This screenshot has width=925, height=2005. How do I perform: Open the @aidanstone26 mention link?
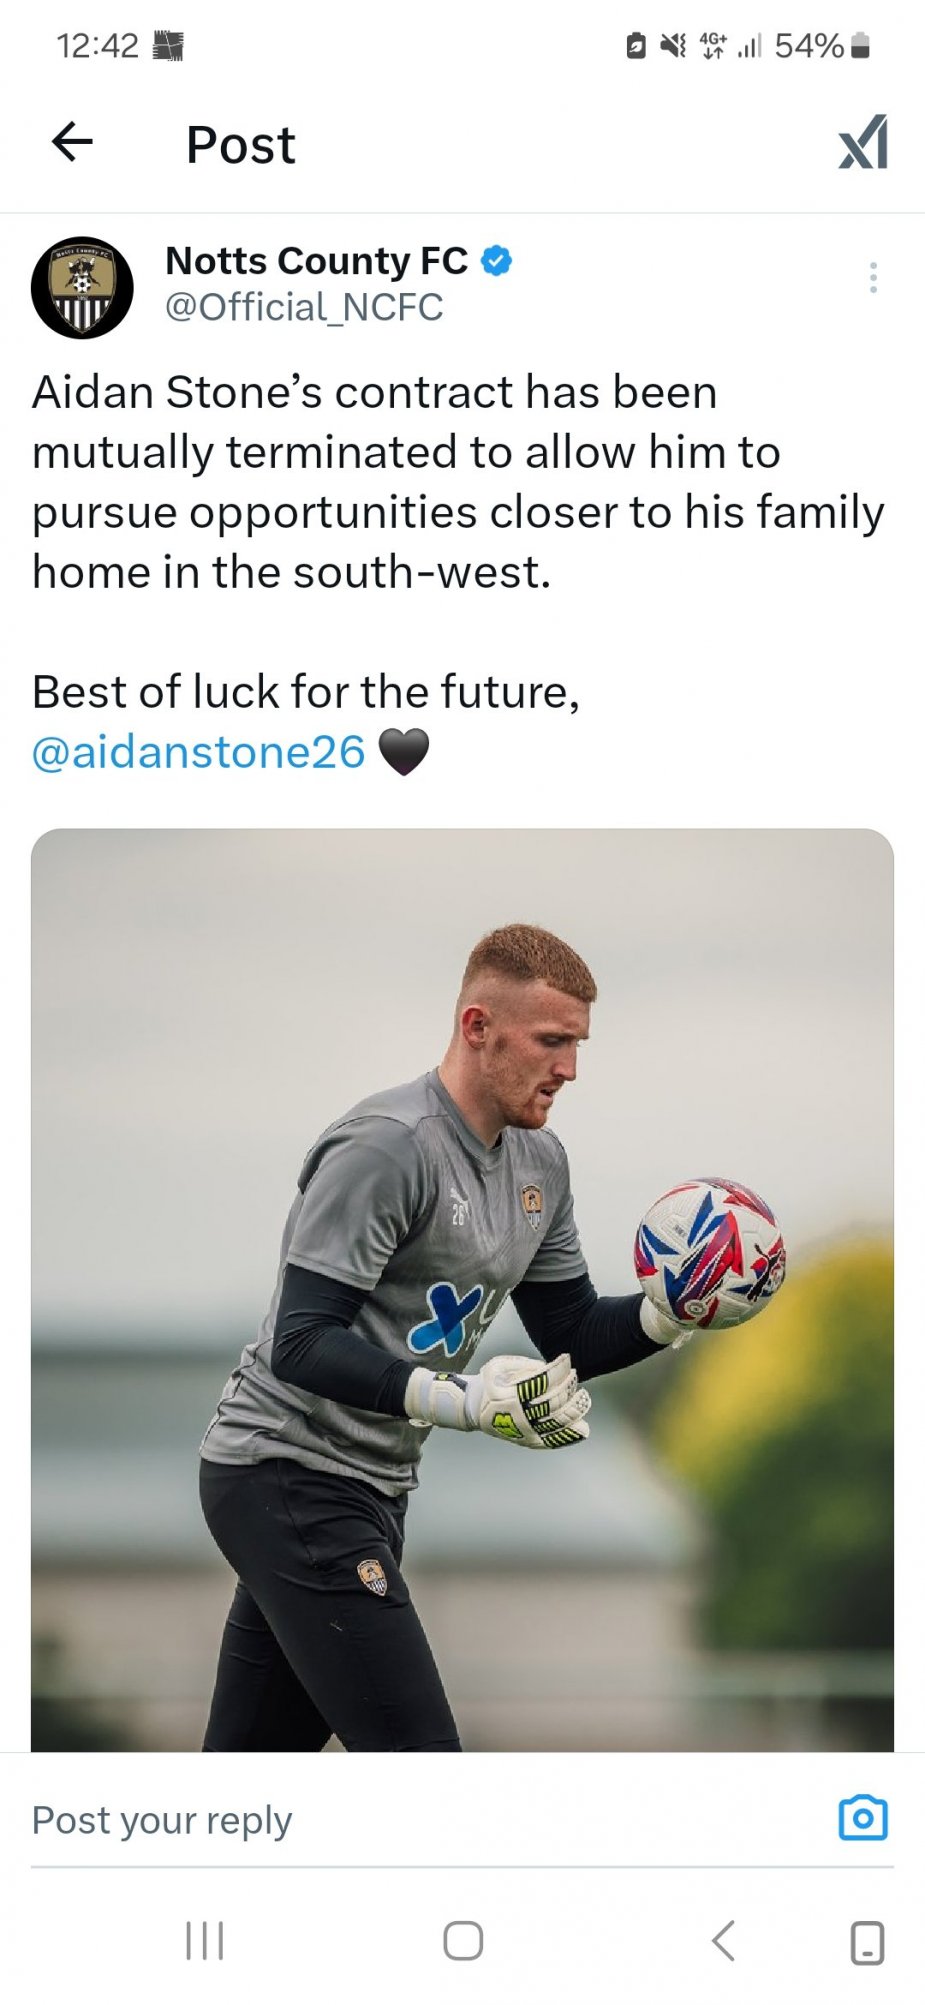coord(199,752)
